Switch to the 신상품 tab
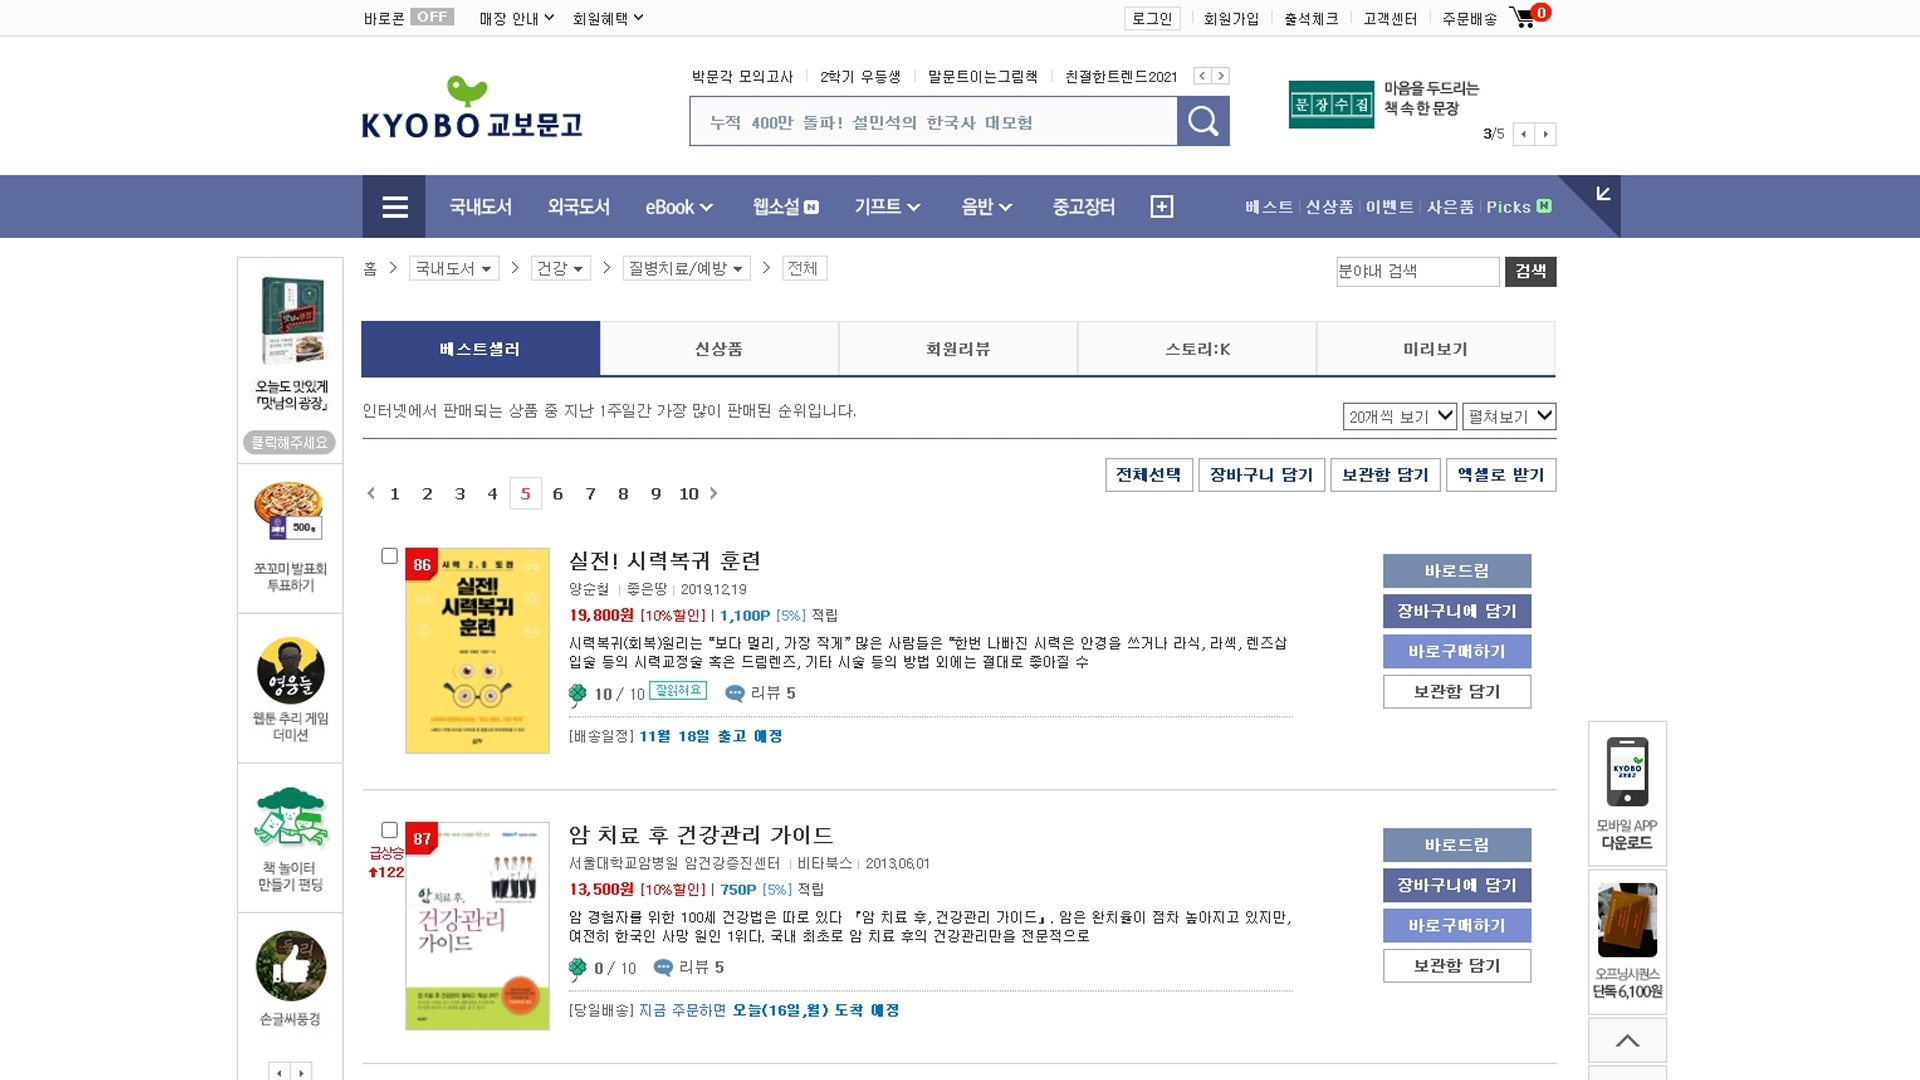 [718, 349]
